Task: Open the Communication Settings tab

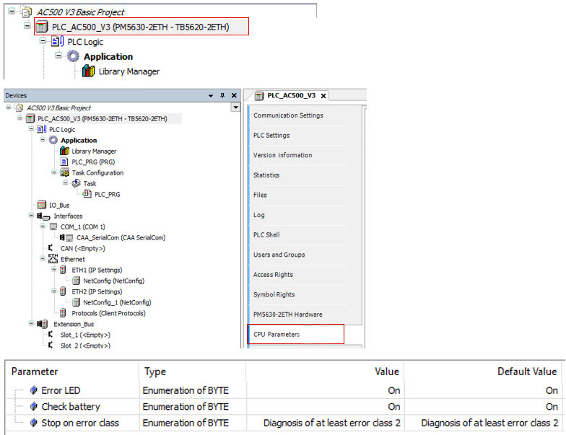Action: (288, 116)
